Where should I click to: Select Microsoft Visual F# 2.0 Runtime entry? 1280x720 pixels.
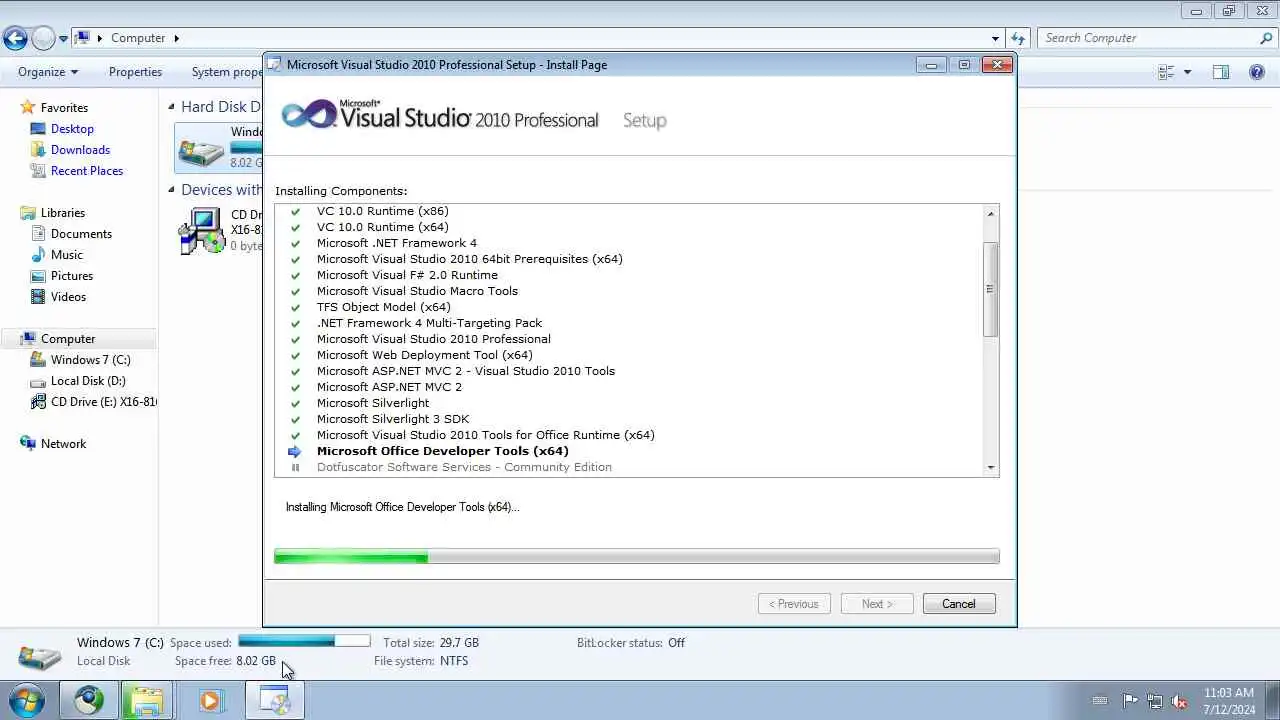407,275
